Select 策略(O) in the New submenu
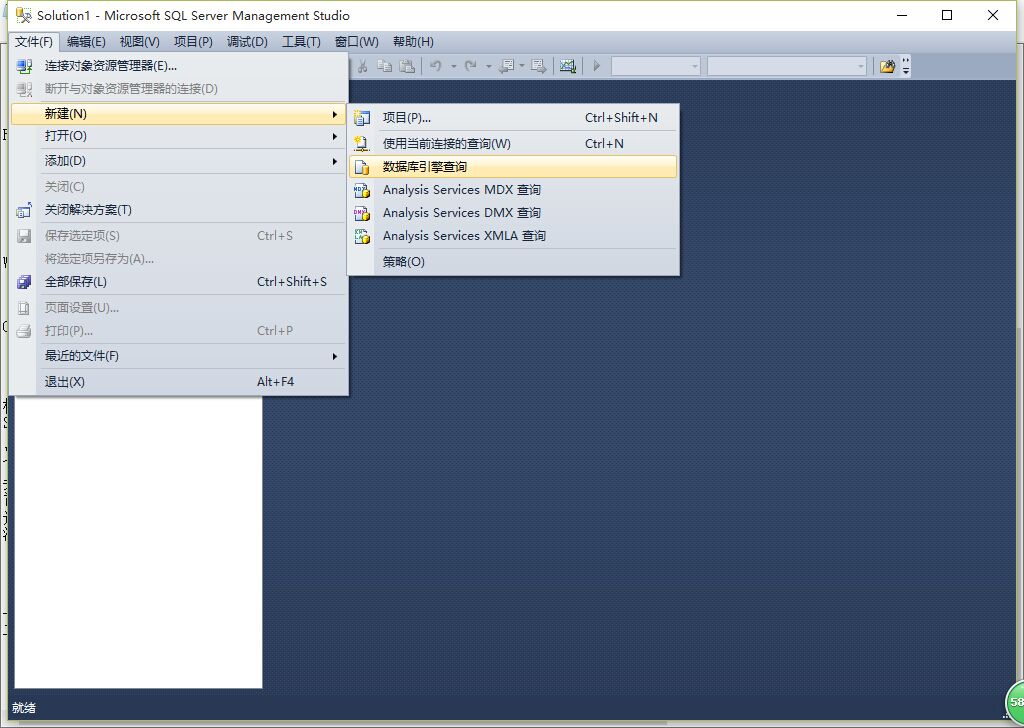Image resolution: width=1024 pixels, height=728 pixels. click(513, 262)
